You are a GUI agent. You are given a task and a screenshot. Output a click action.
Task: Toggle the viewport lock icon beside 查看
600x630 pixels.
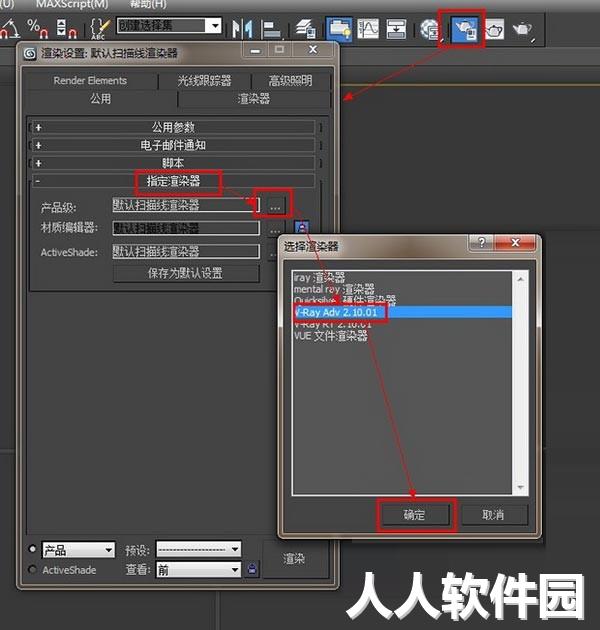(252, 569)
